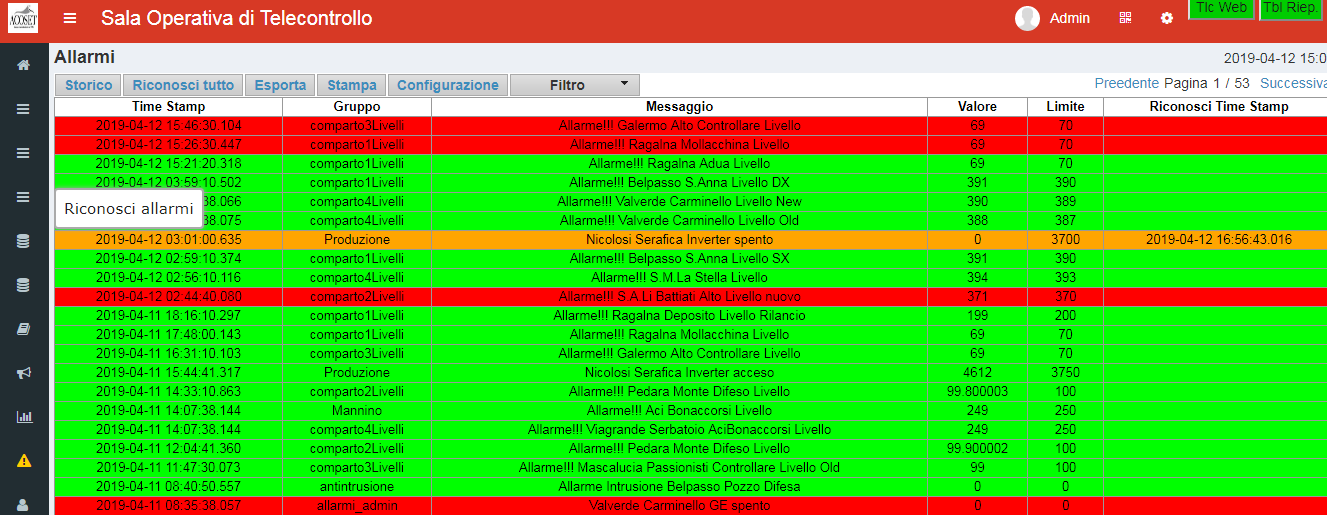Select 'Mascalucia Passionisti Controllare Livello Old' message
Viewport: 1327px width, 515px height.
coord(679,468)
